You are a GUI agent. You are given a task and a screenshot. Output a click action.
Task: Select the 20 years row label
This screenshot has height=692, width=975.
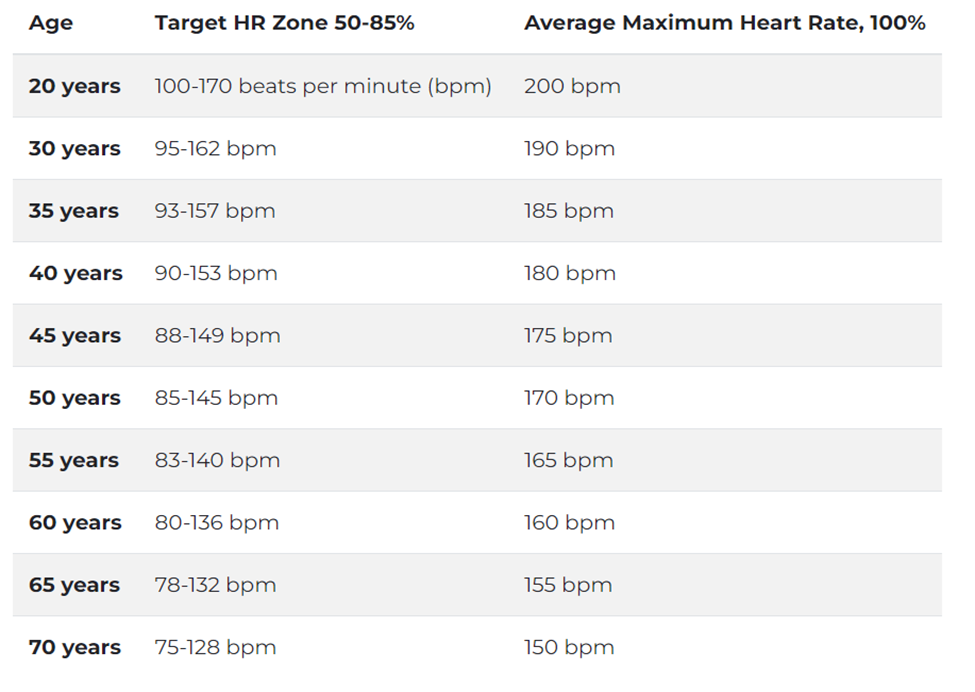click(x=74, y=86)
